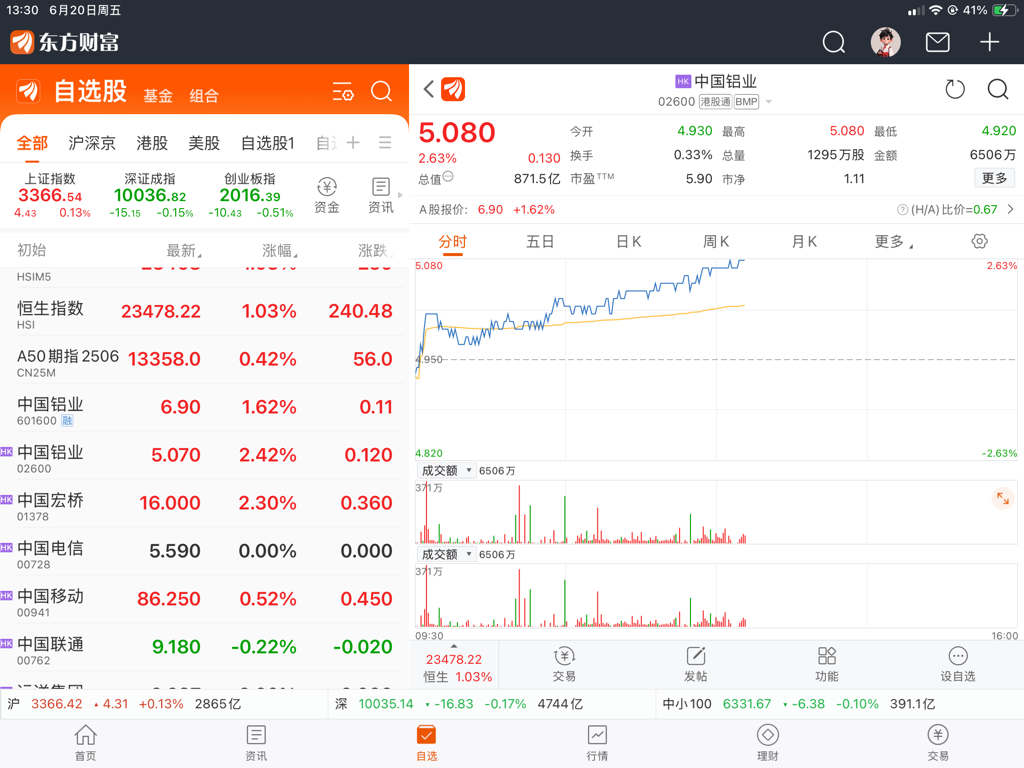Viewport: 1024px width, 768px height.
Task: Sort watchlist by 涨幅 column
Action: 280,250
